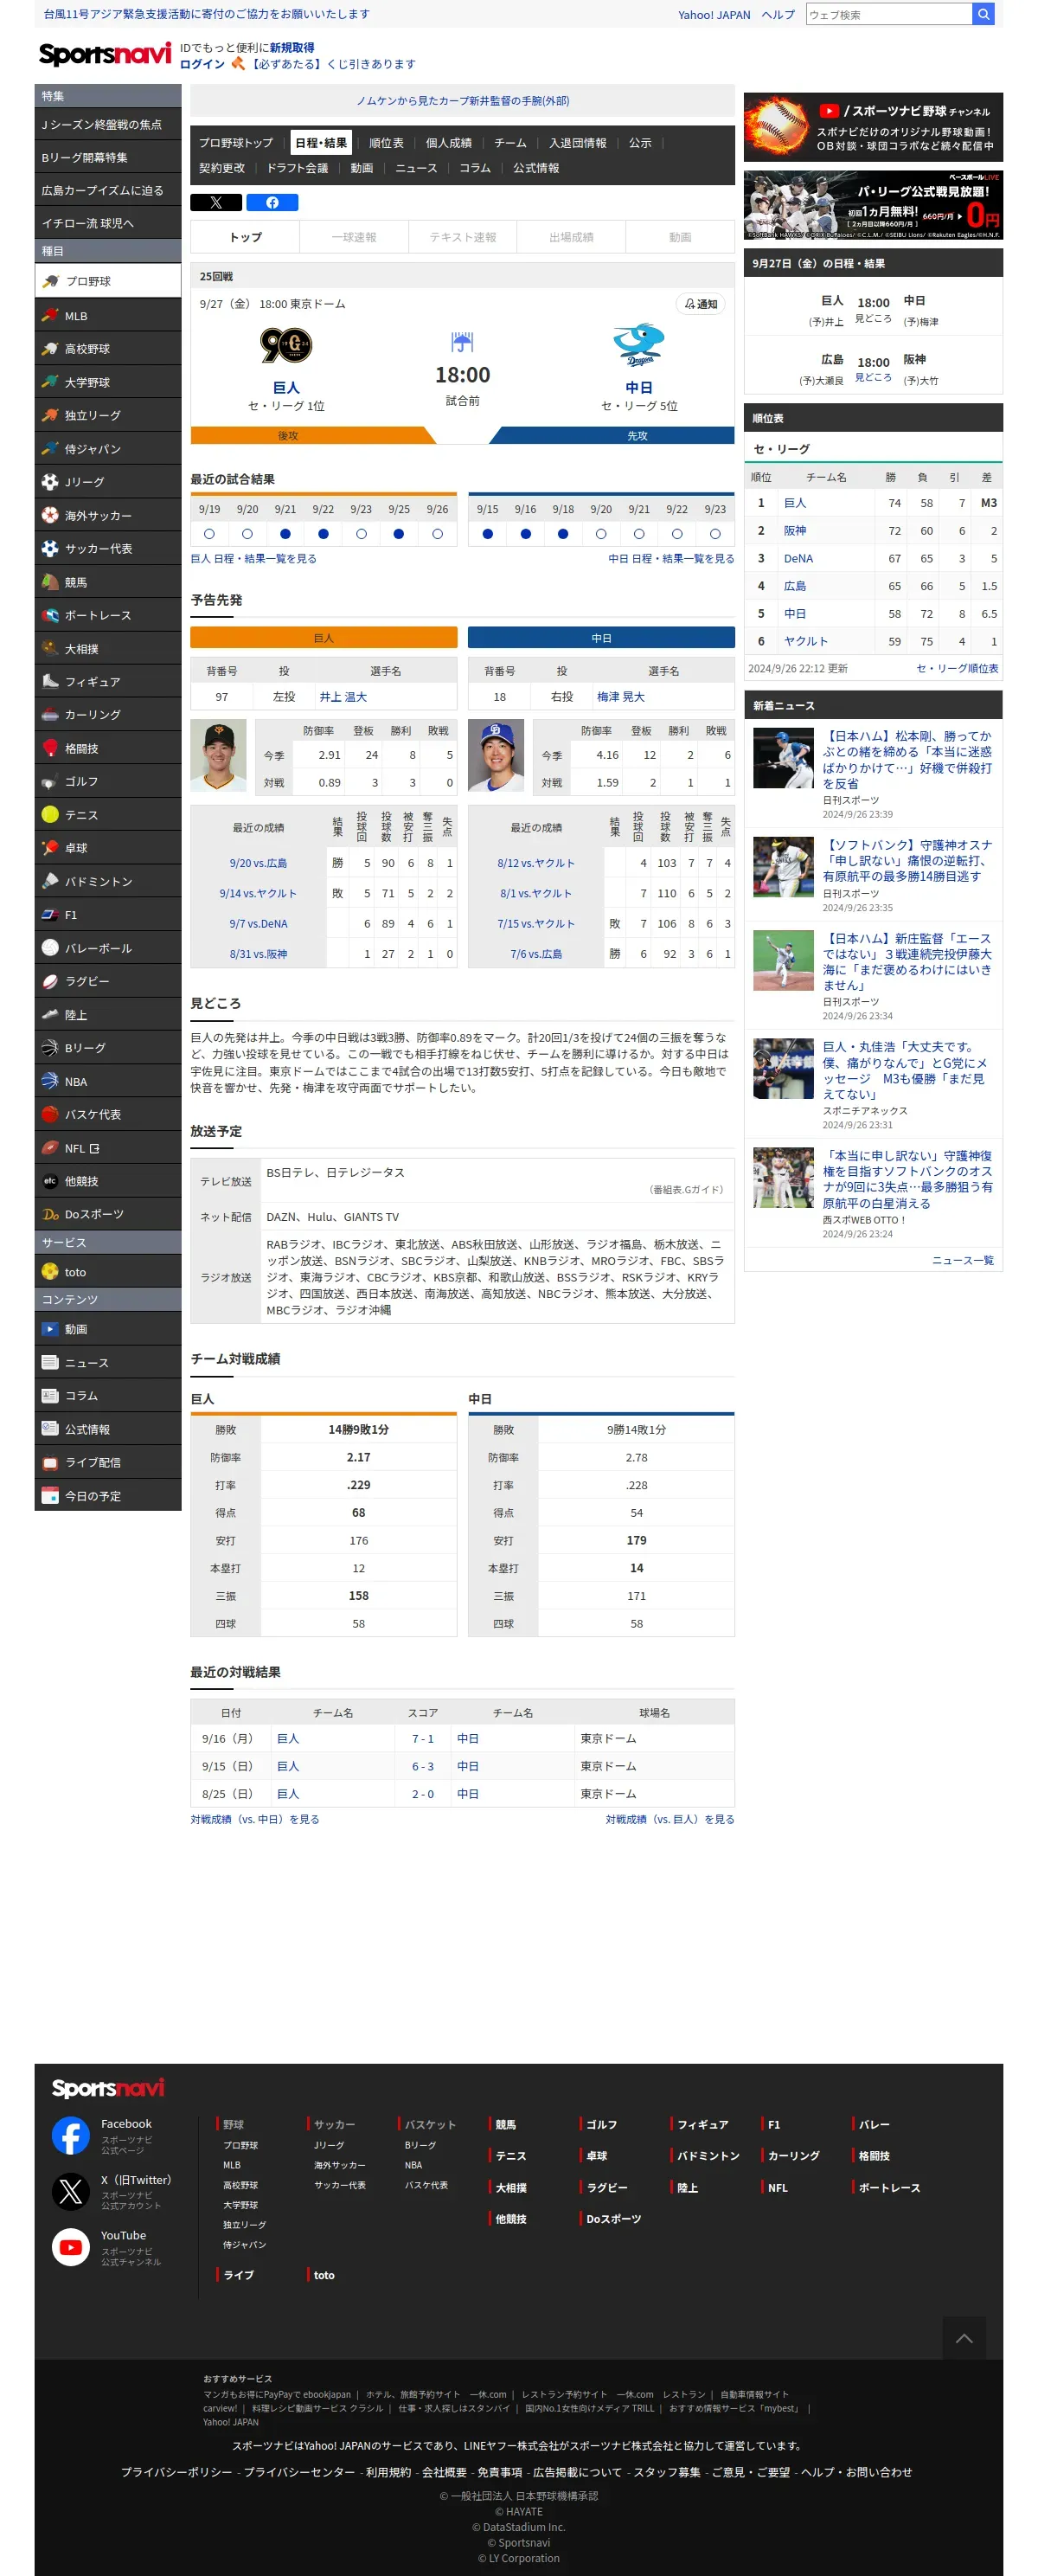Screen dimensions: 1038x2576
Task: Click 井上 pitcher photo thumbnail
Action: pyautogui.click(x=218, y=756)
